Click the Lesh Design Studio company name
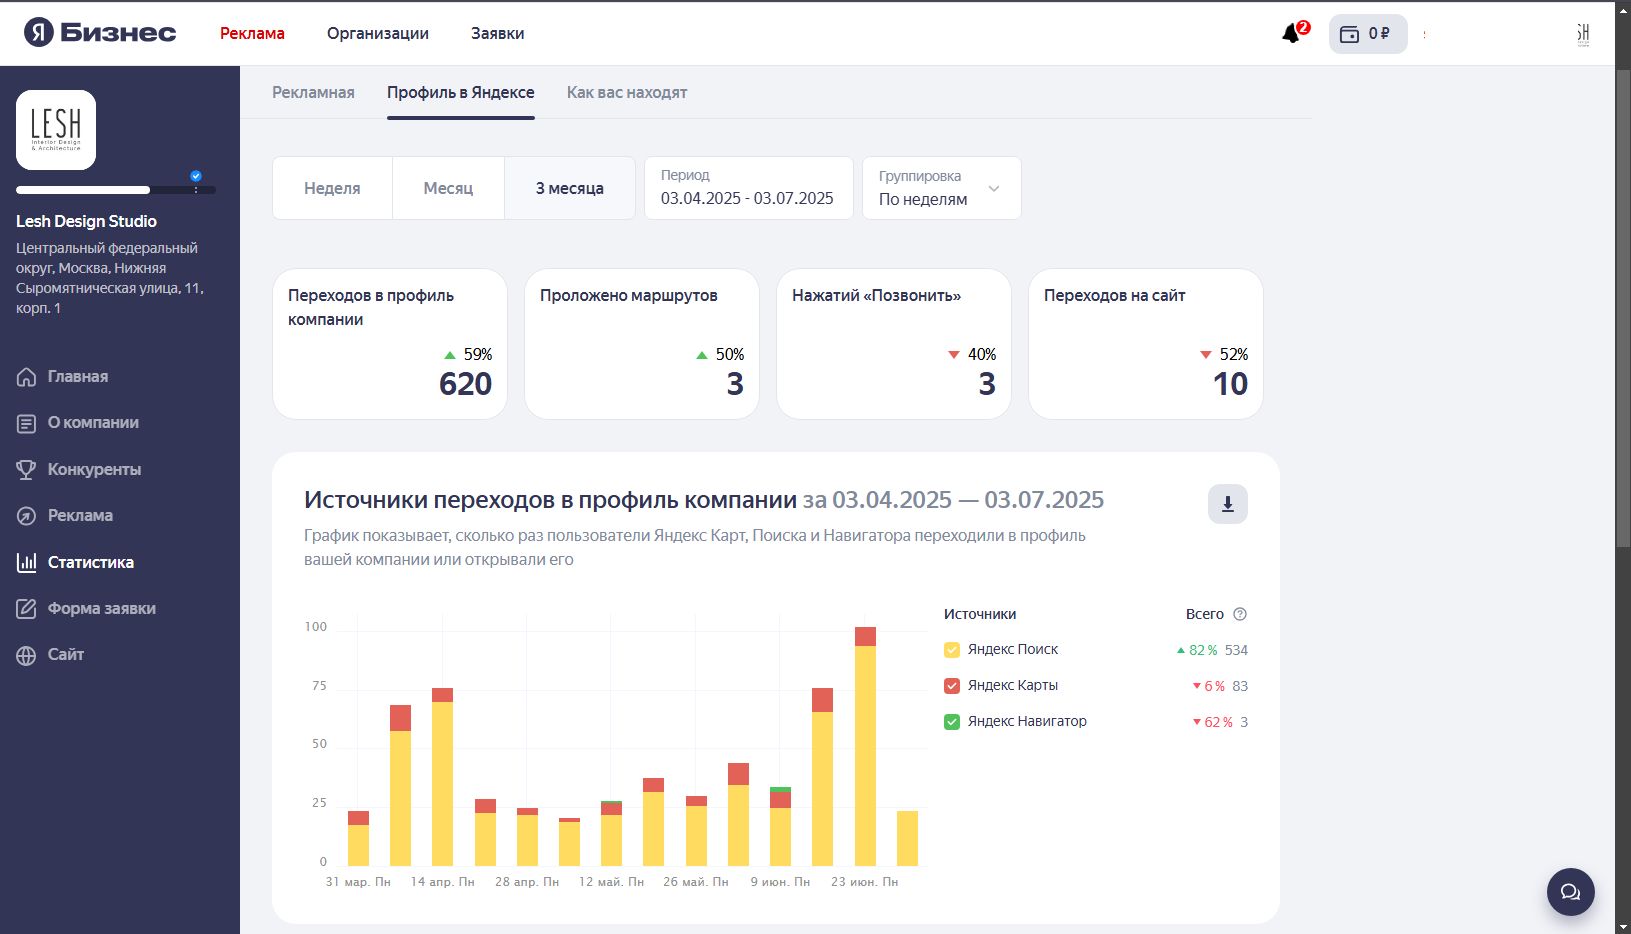Viewport: 1631px width, 934px height. (86, 221)
